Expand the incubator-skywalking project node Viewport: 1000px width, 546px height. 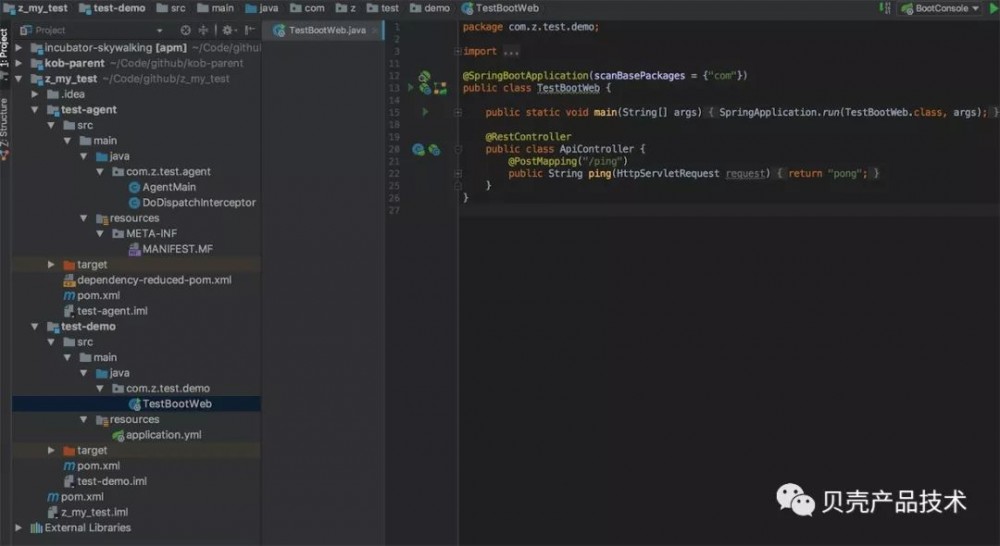18,48
